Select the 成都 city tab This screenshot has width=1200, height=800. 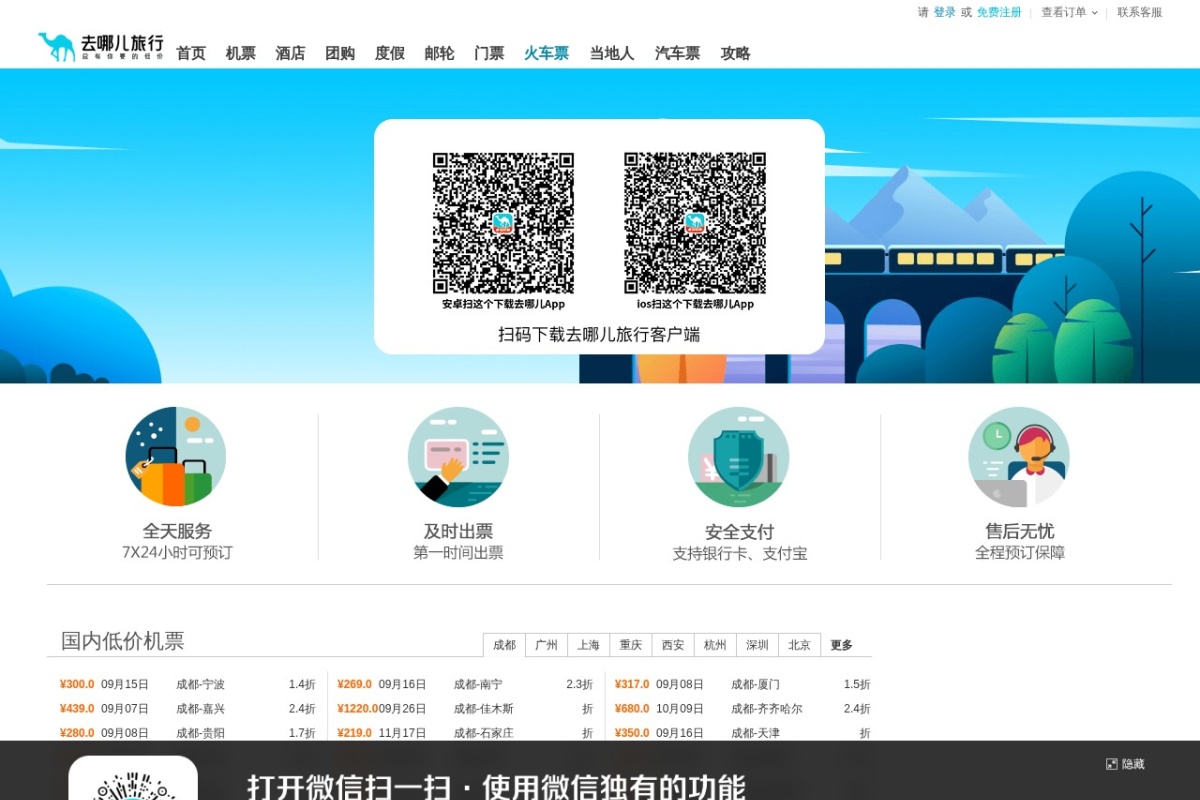point(504,645)
